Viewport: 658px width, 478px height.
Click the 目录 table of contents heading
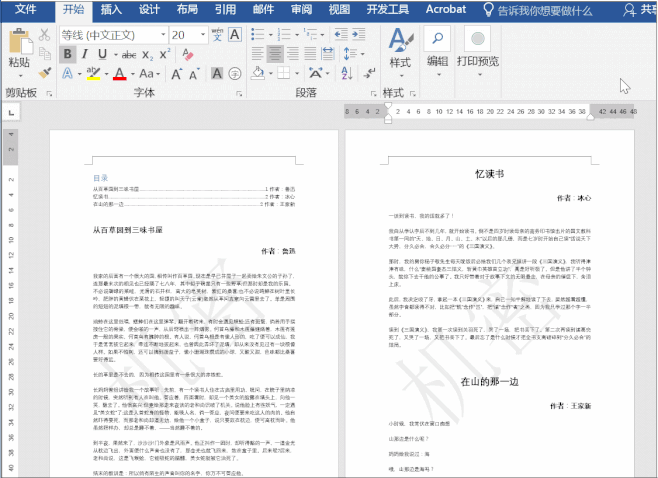101,178
